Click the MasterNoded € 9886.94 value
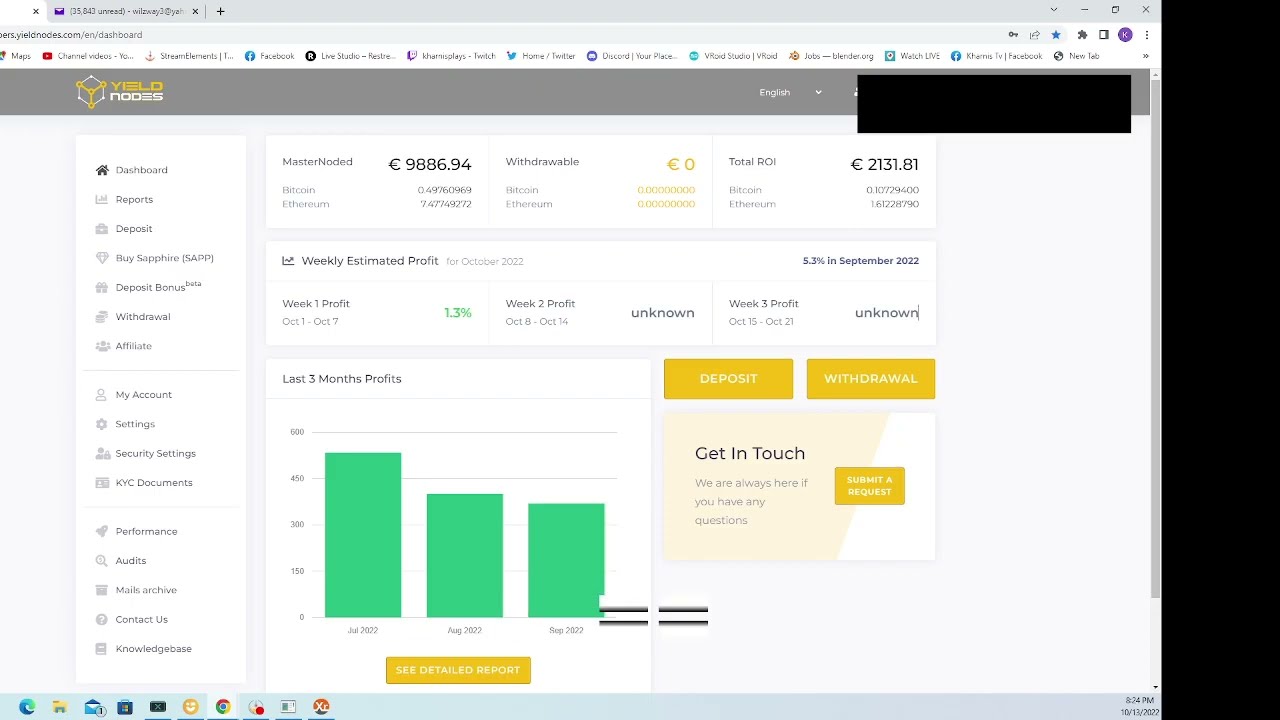Image resolution: width=1280 pixels, height=720 pixels. click(429, 164)
